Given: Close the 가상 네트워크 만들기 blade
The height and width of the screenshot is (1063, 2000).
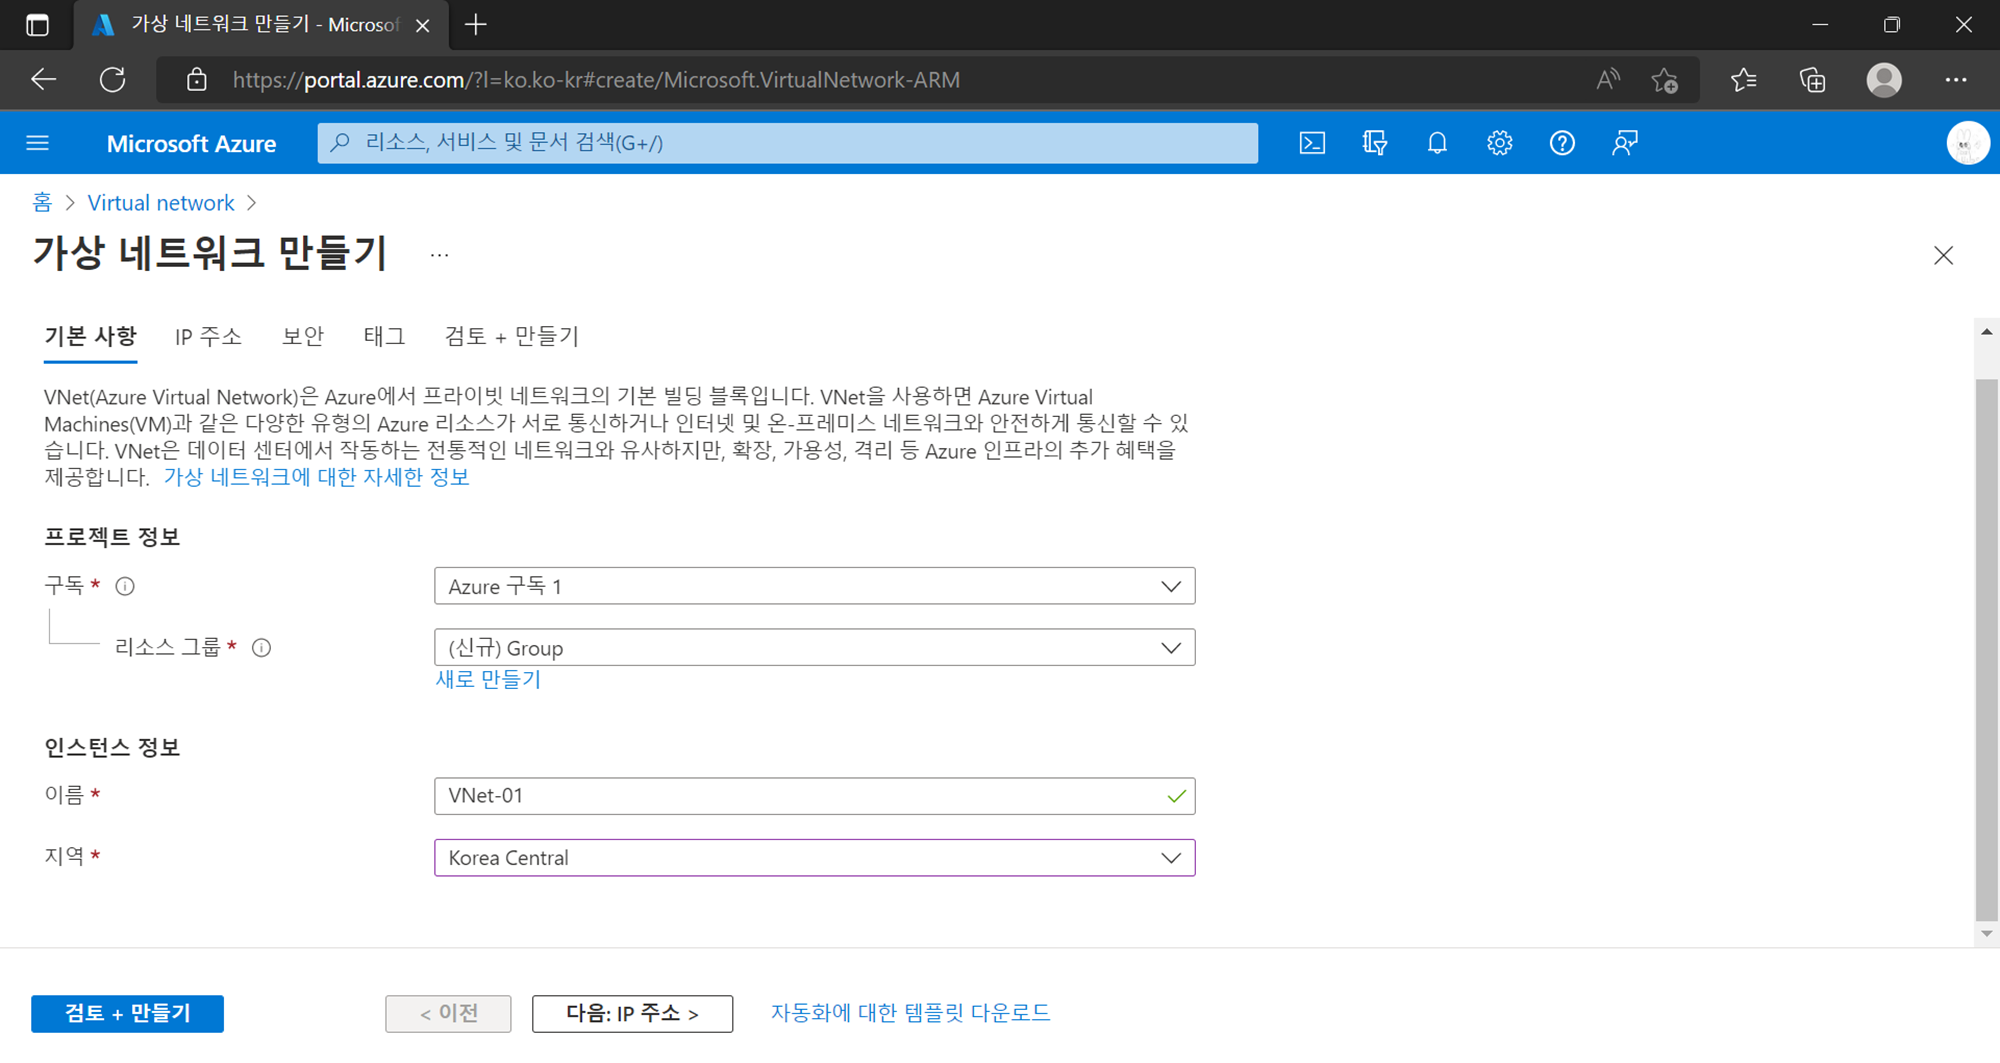Looking at the screenshot, I should tap(1943, 255).
